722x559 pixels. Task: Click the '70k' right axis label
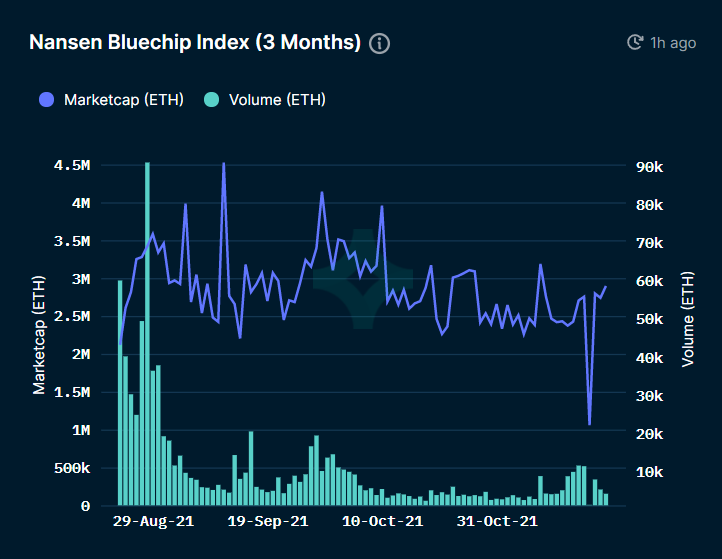click(649, 243)
